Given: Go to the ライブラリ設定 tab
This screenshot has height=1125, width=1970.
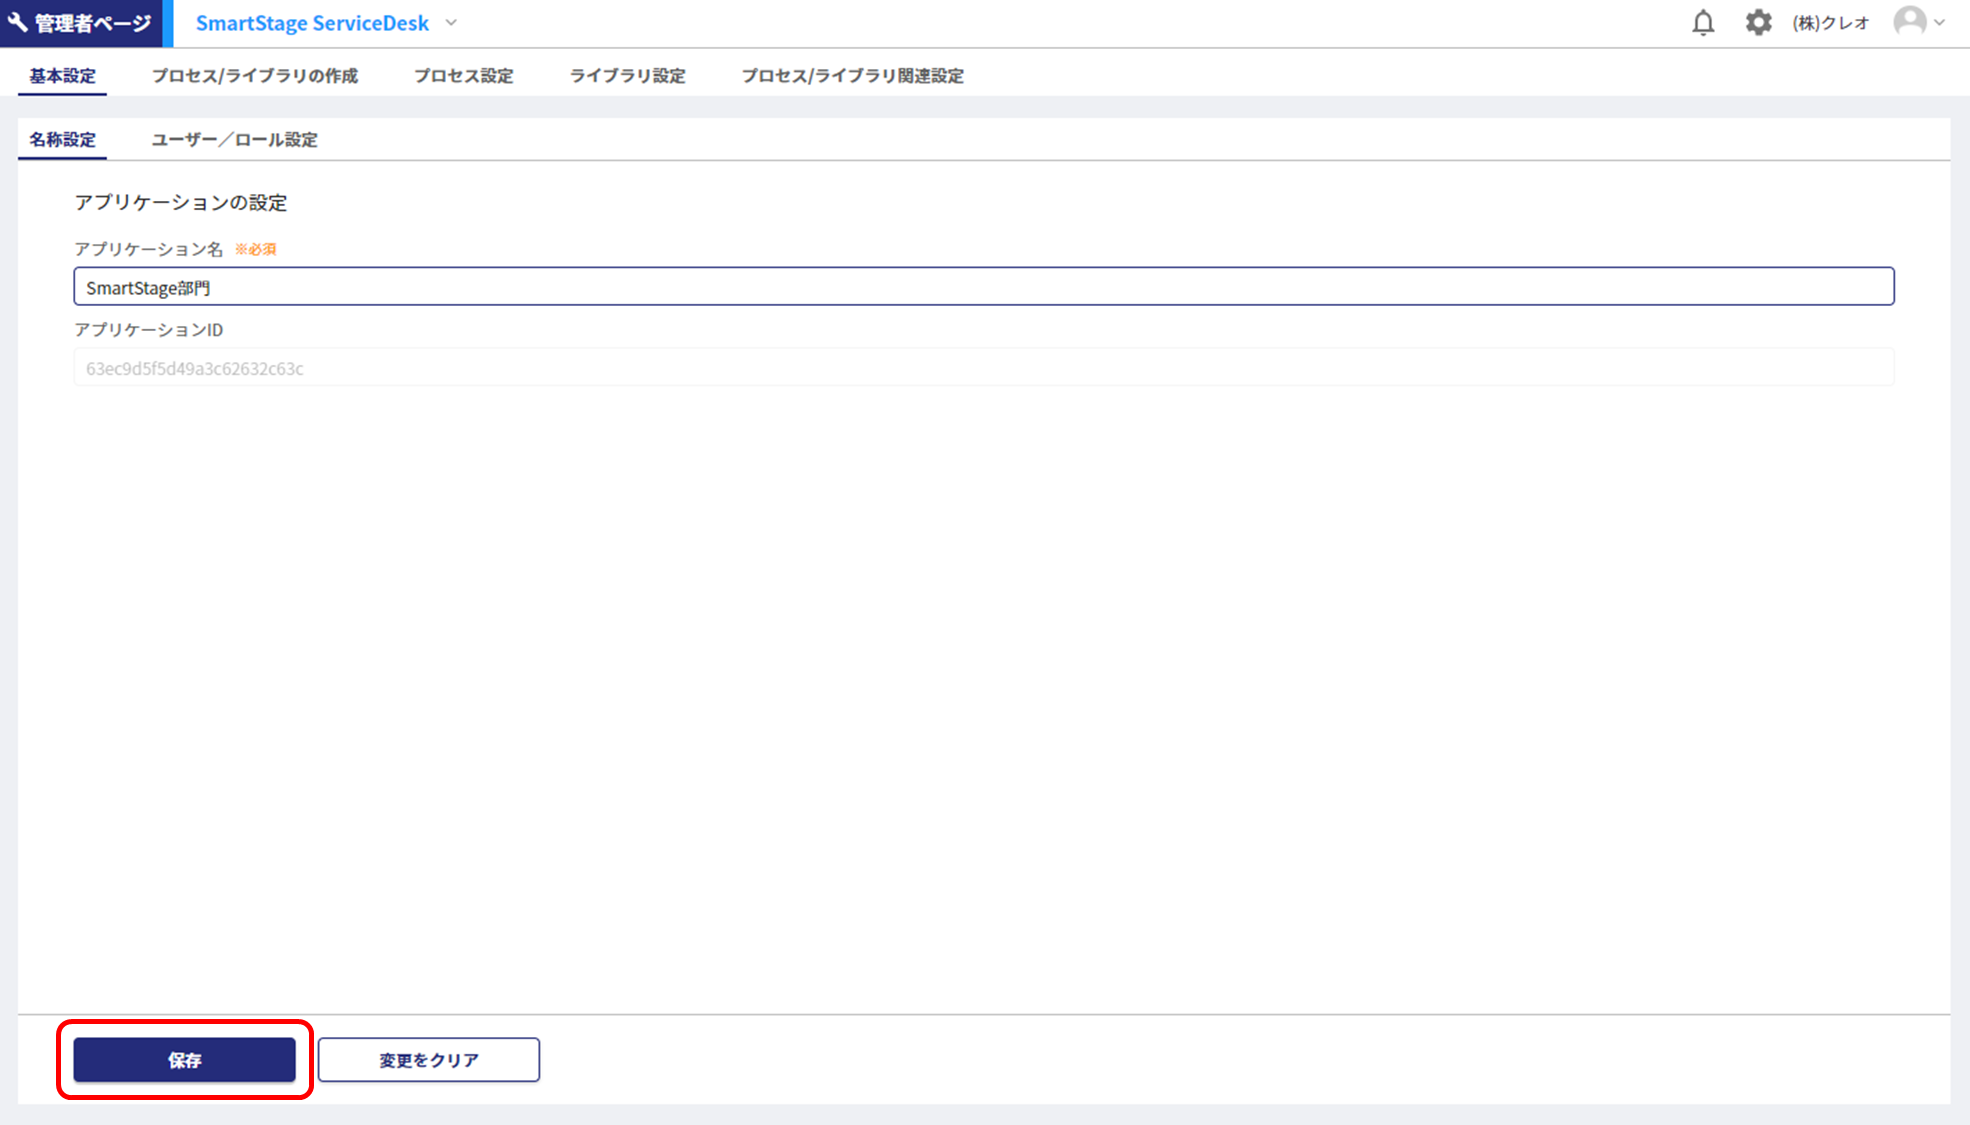Looking at the screenshot, I should pyautogui.click(x=627, y=76).
